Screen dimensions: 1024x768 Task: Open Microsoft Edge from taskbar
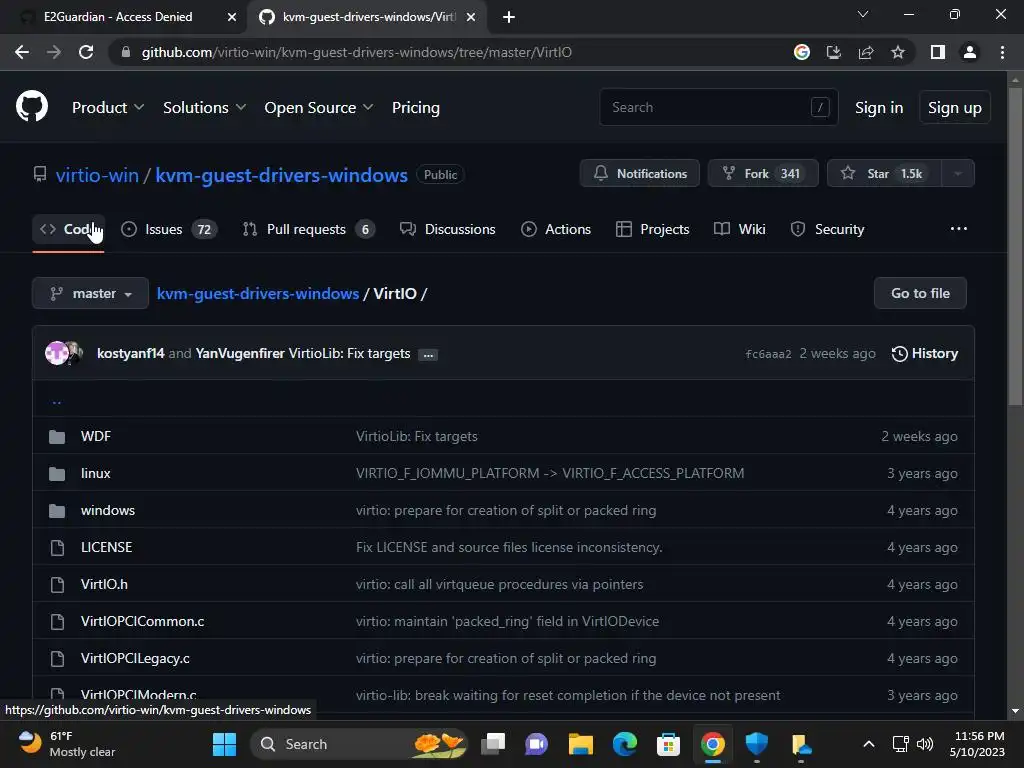tap(625, 744)
